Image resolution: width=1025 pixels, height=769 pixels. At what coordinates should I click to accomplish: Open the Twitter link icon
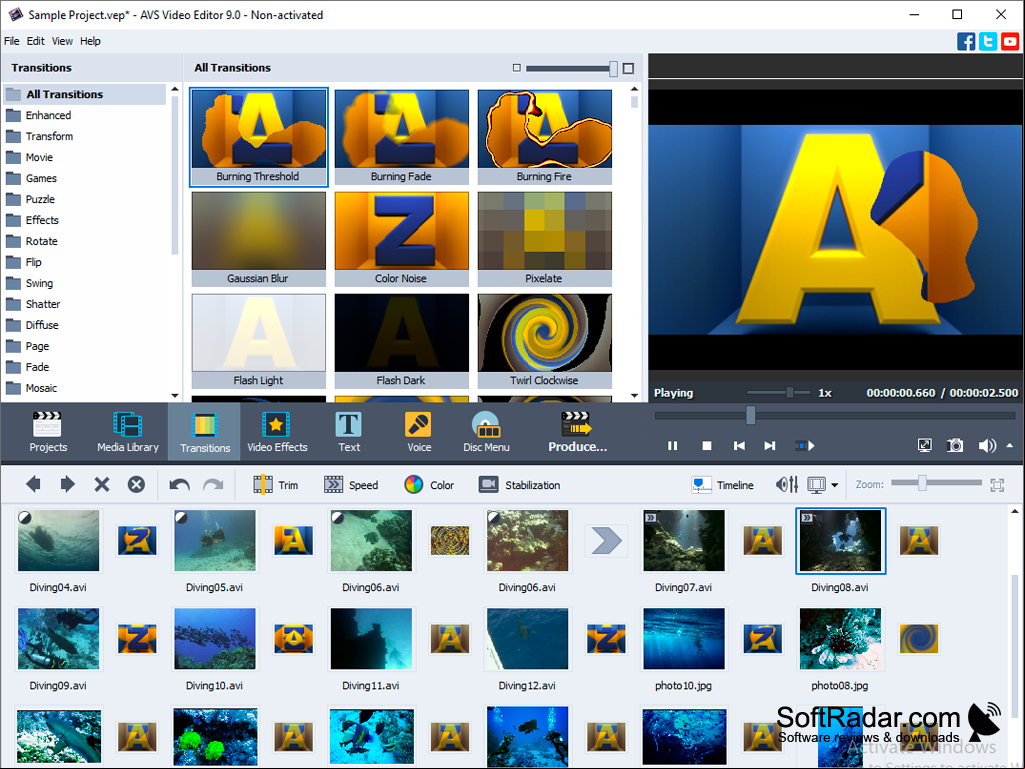988,41
